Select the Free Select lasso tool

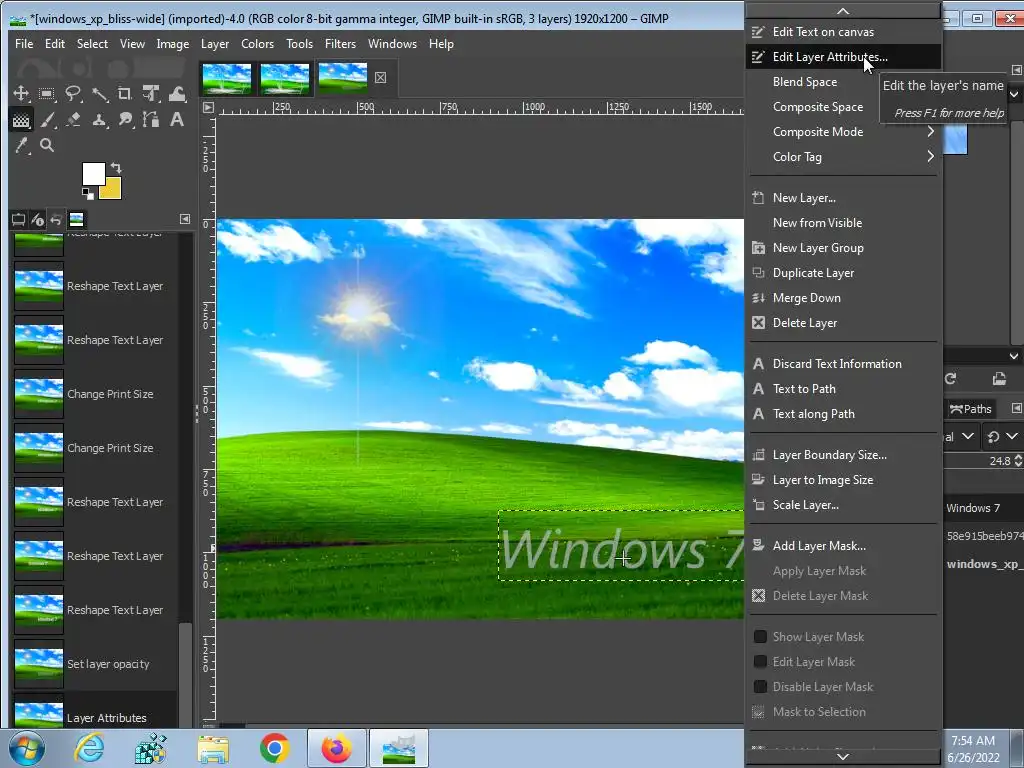click(73, 93)
